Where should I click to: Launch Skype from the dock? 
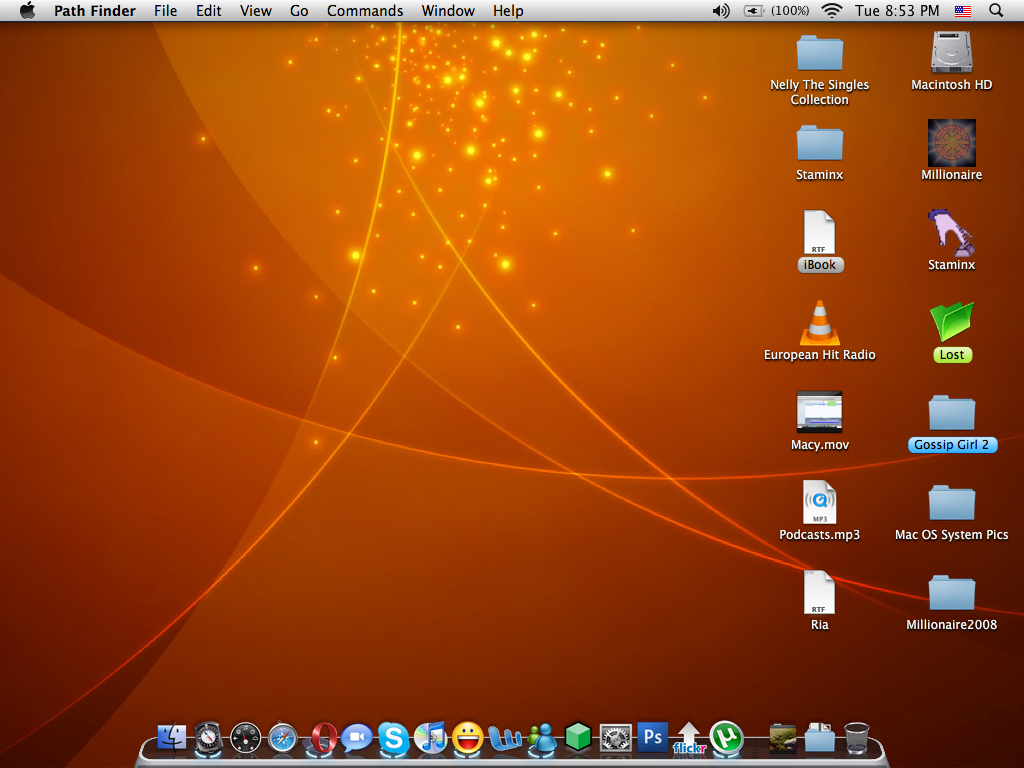(394, 739)
